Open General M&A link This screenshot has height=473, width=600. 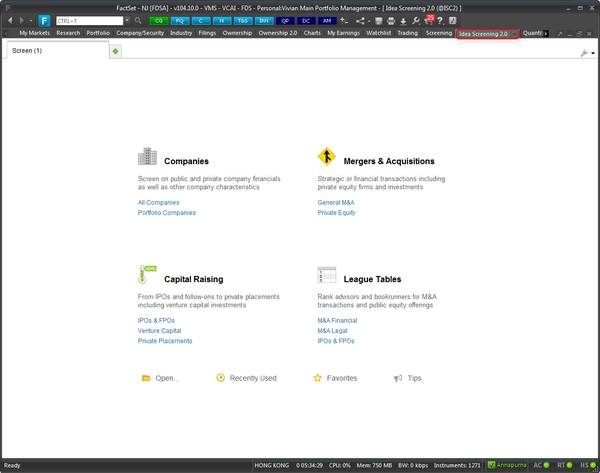336,202
